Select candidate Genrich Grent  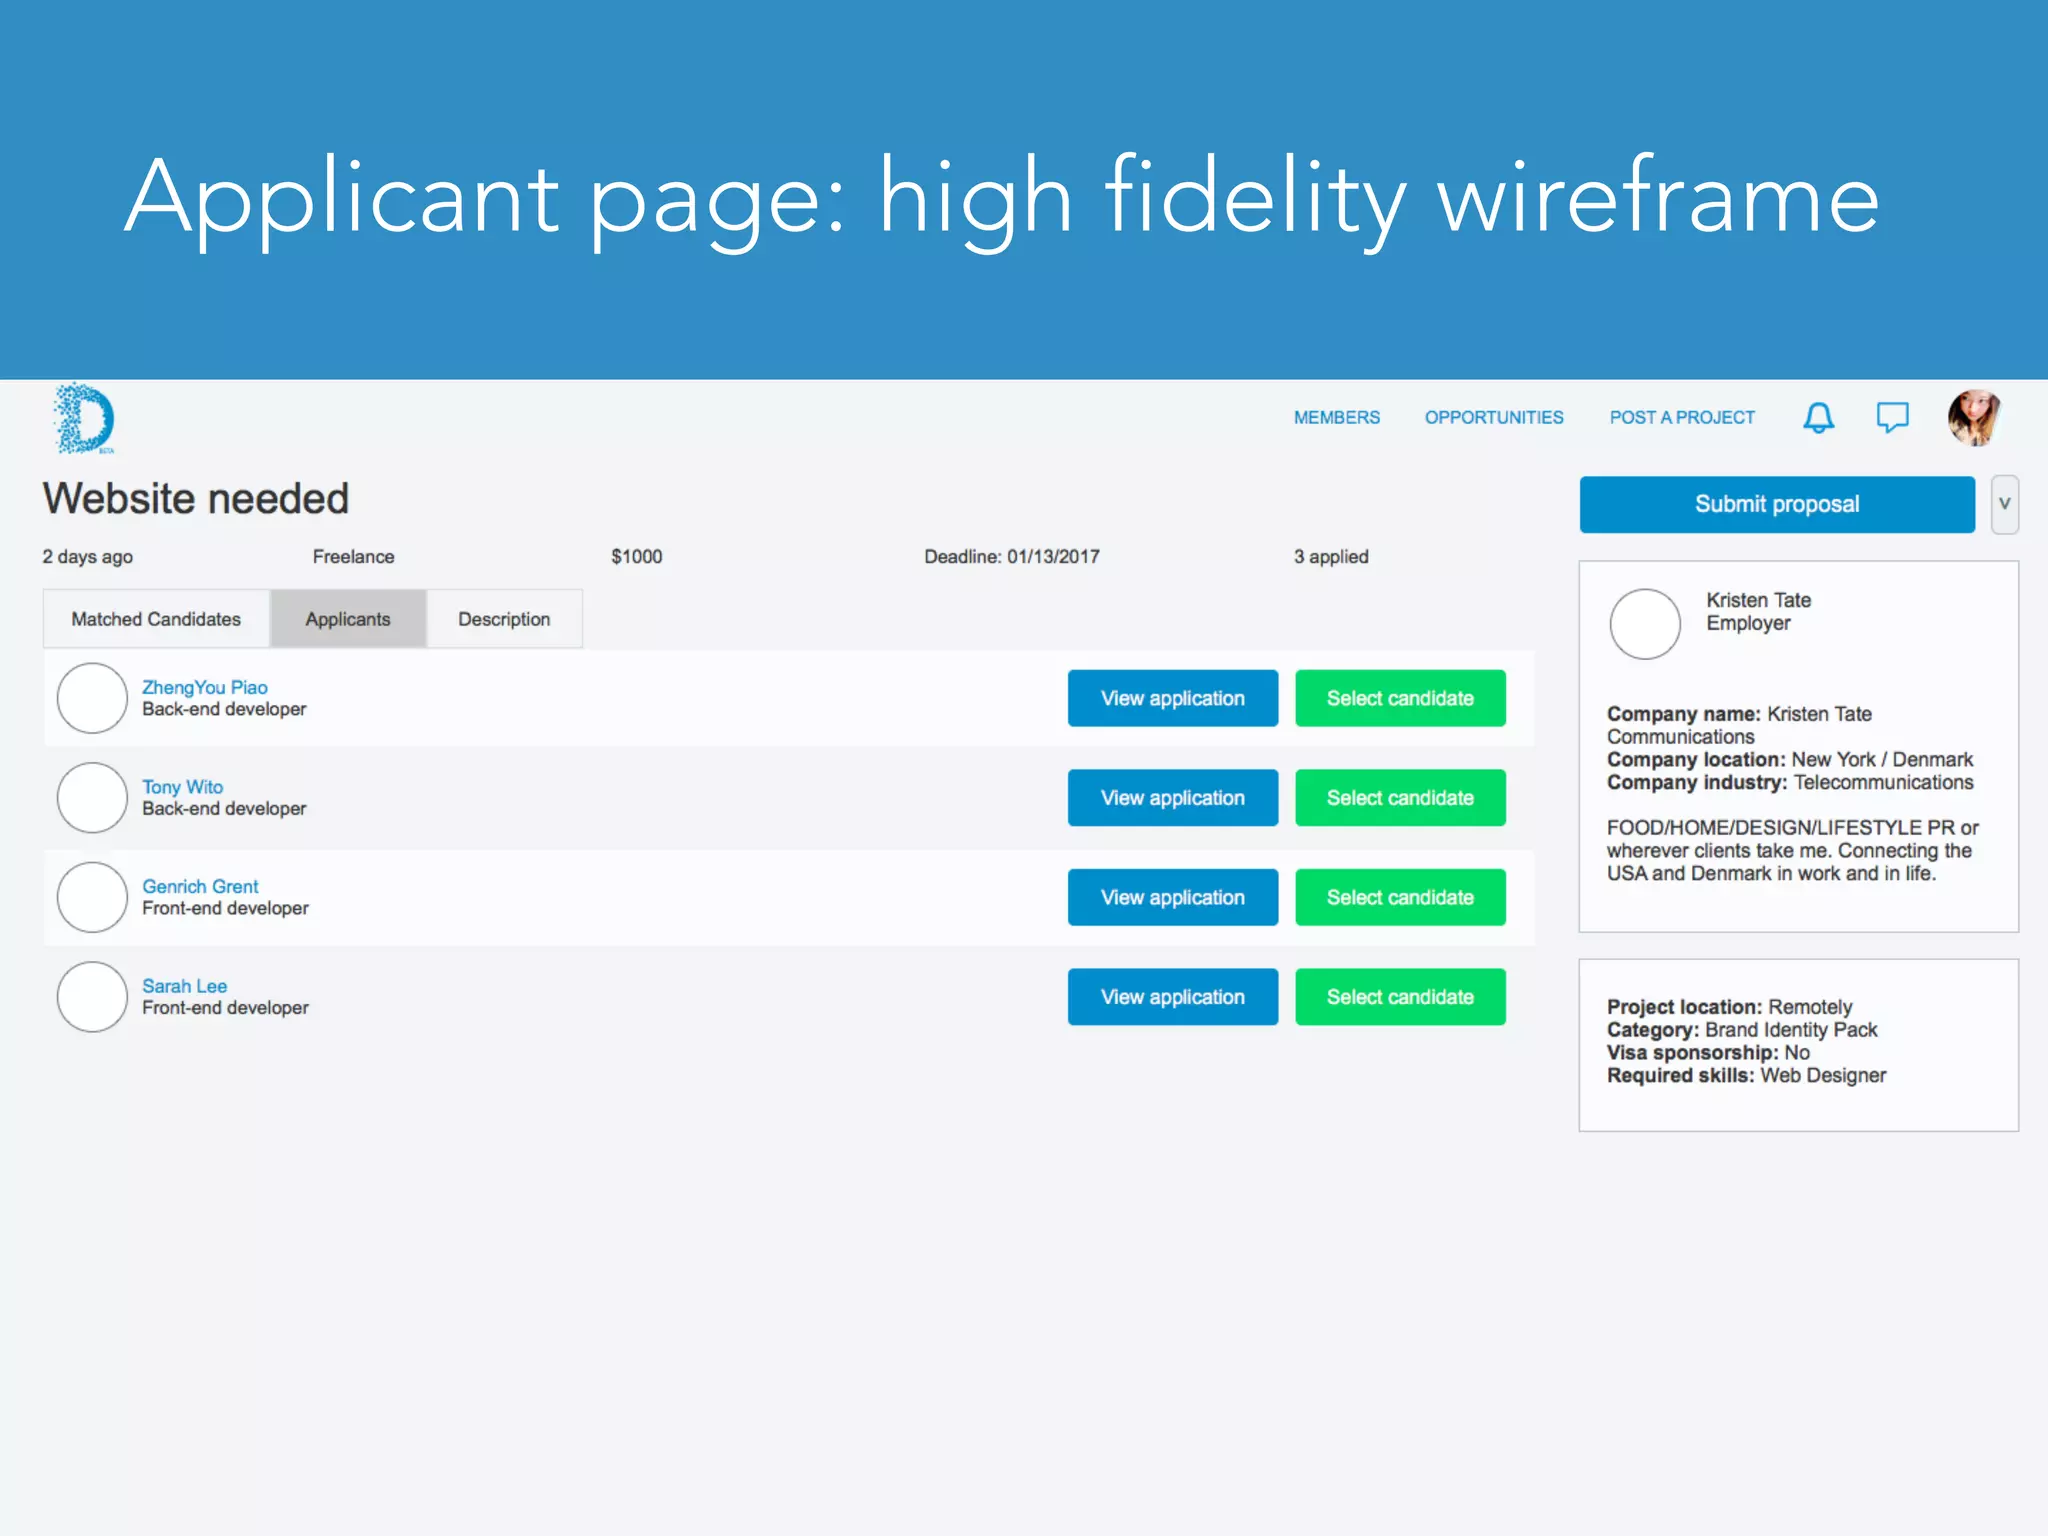point(1400,897)
